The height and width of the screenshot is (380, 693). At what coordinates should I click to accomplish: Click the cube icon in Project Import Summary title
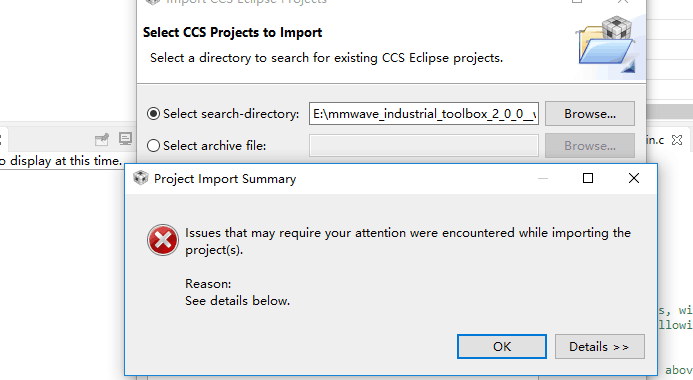coord(141,178)
